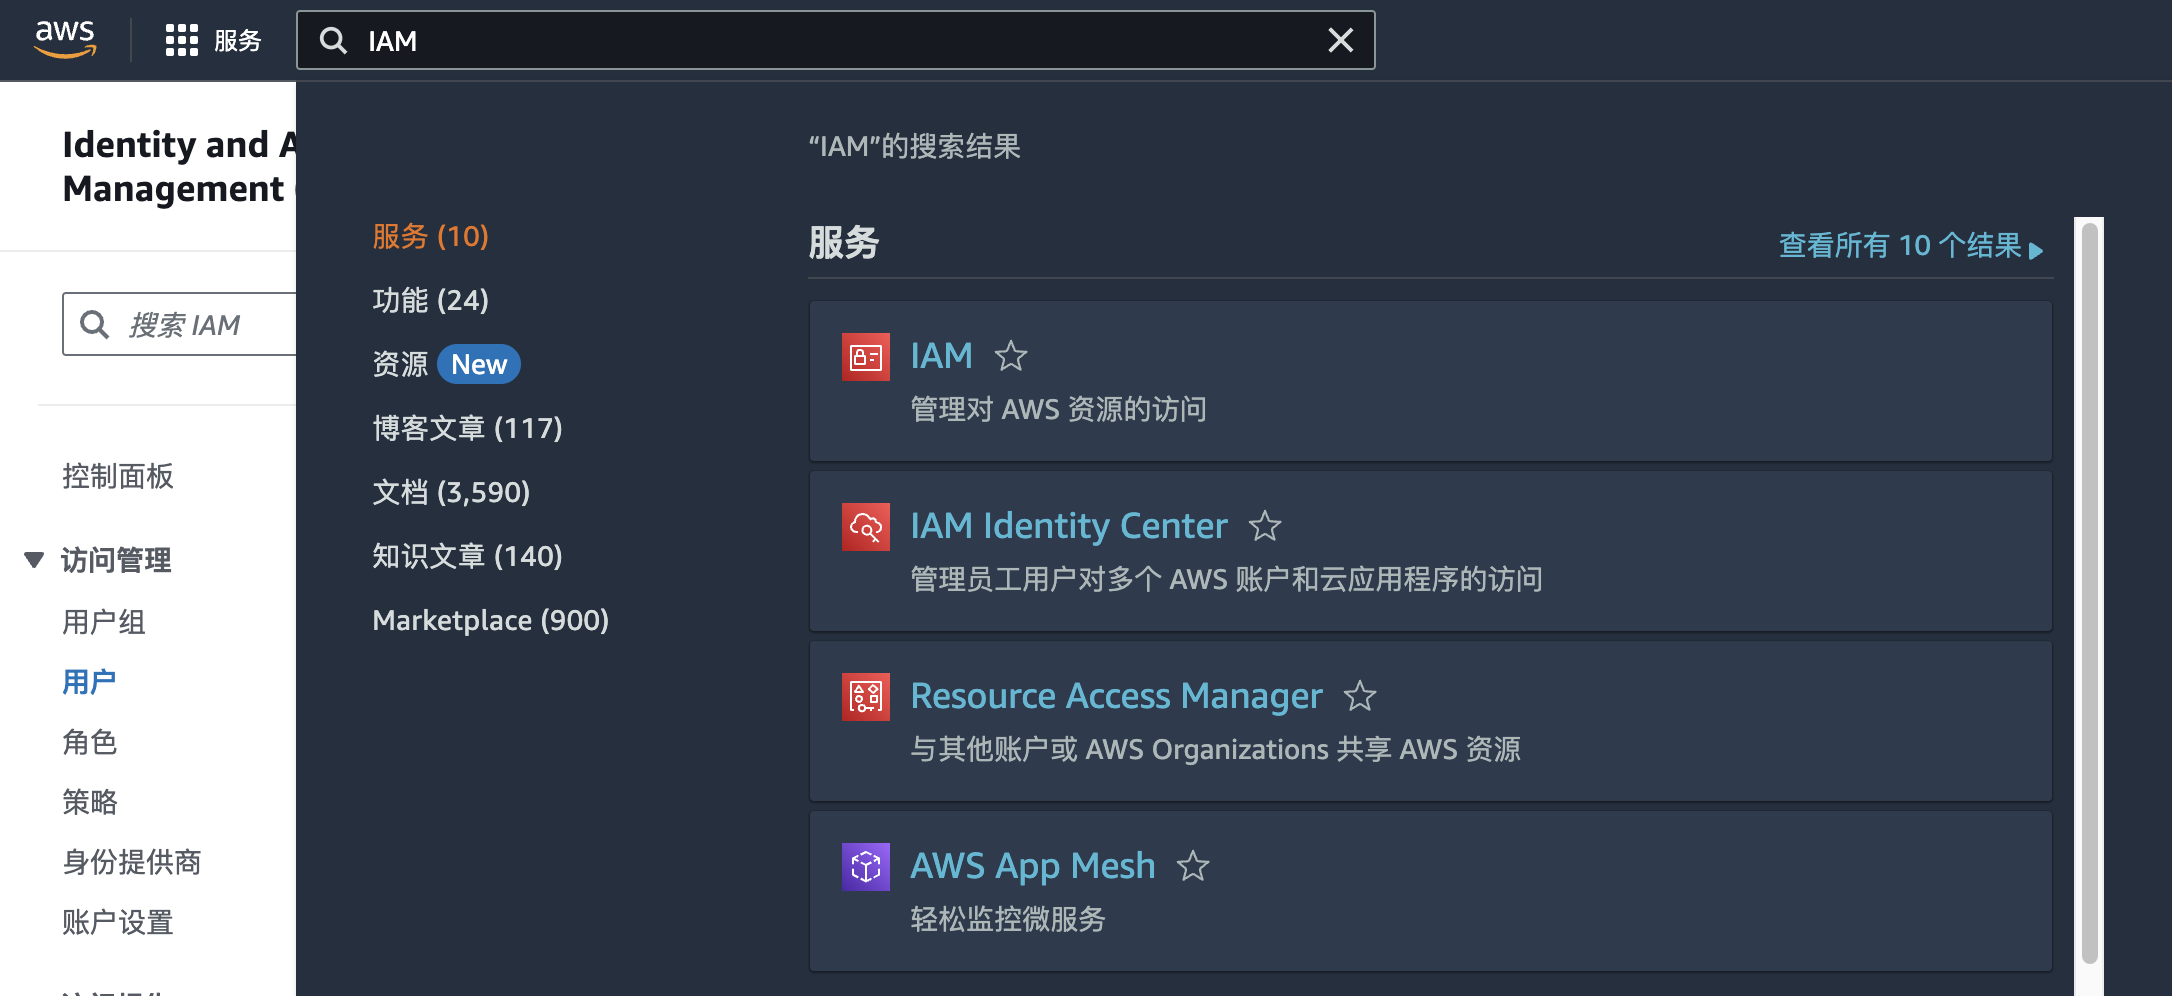This screenshot has height=996, width=2172.
Task: Select Marketplace (900) filter
Action: [490, 620]
